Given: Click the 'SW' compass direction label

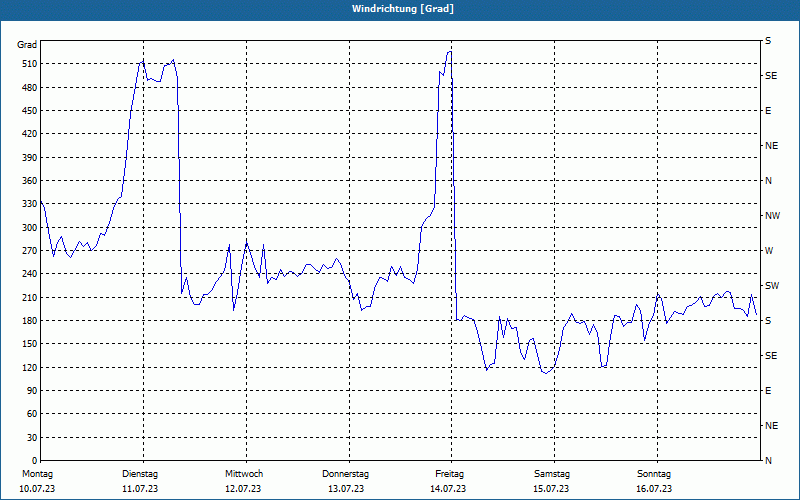Looking at the screenshot, I should [772, 286].
